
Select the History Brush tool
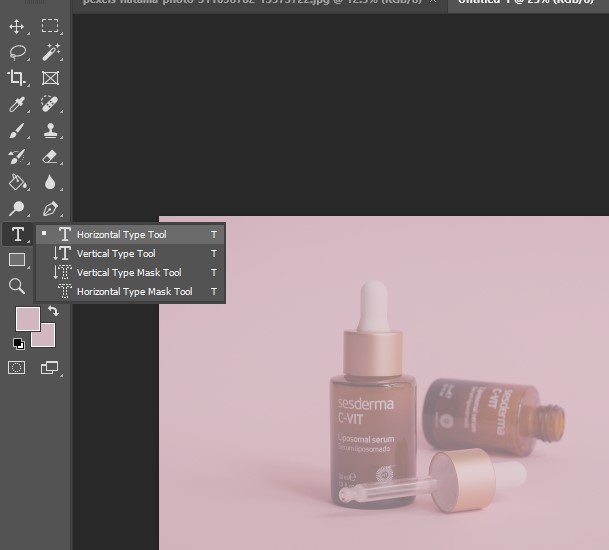[17, 157]
